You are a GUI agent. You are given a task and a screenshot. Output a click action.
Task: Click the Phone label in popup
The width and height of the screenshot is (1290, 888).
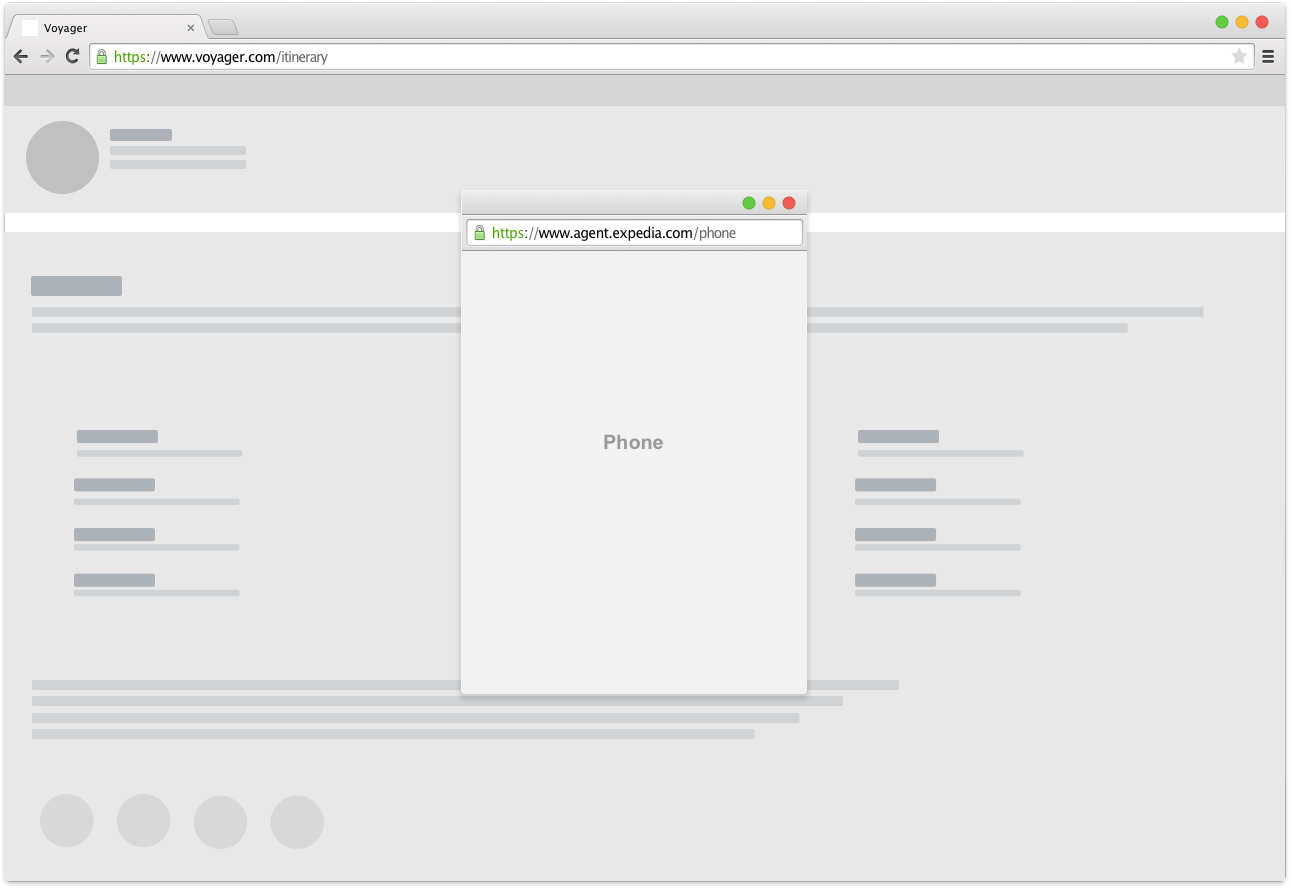(633, 442)
